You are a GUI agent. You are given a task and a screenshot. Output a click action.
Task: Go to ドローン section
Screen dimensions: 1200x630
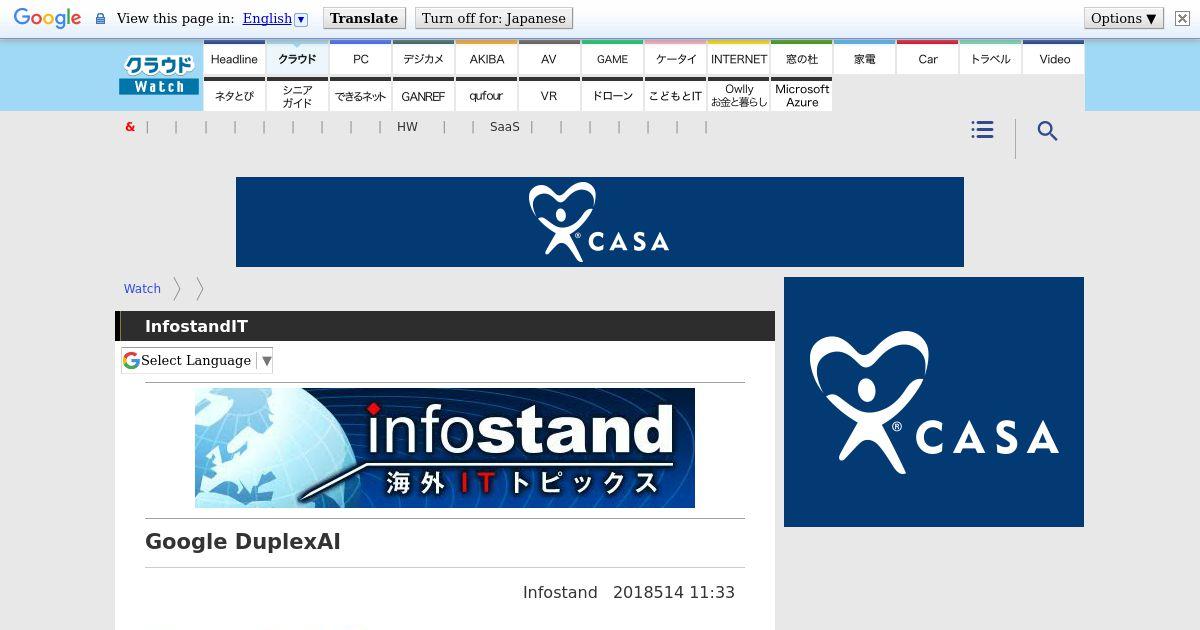[x=612, y=96]
